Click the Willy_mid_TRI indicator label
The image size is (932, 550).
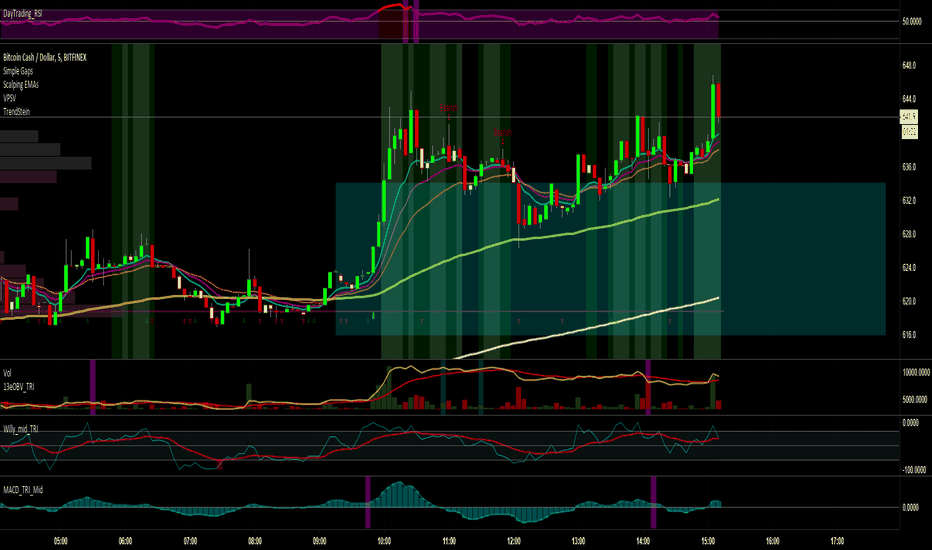(x=21, y=429)
